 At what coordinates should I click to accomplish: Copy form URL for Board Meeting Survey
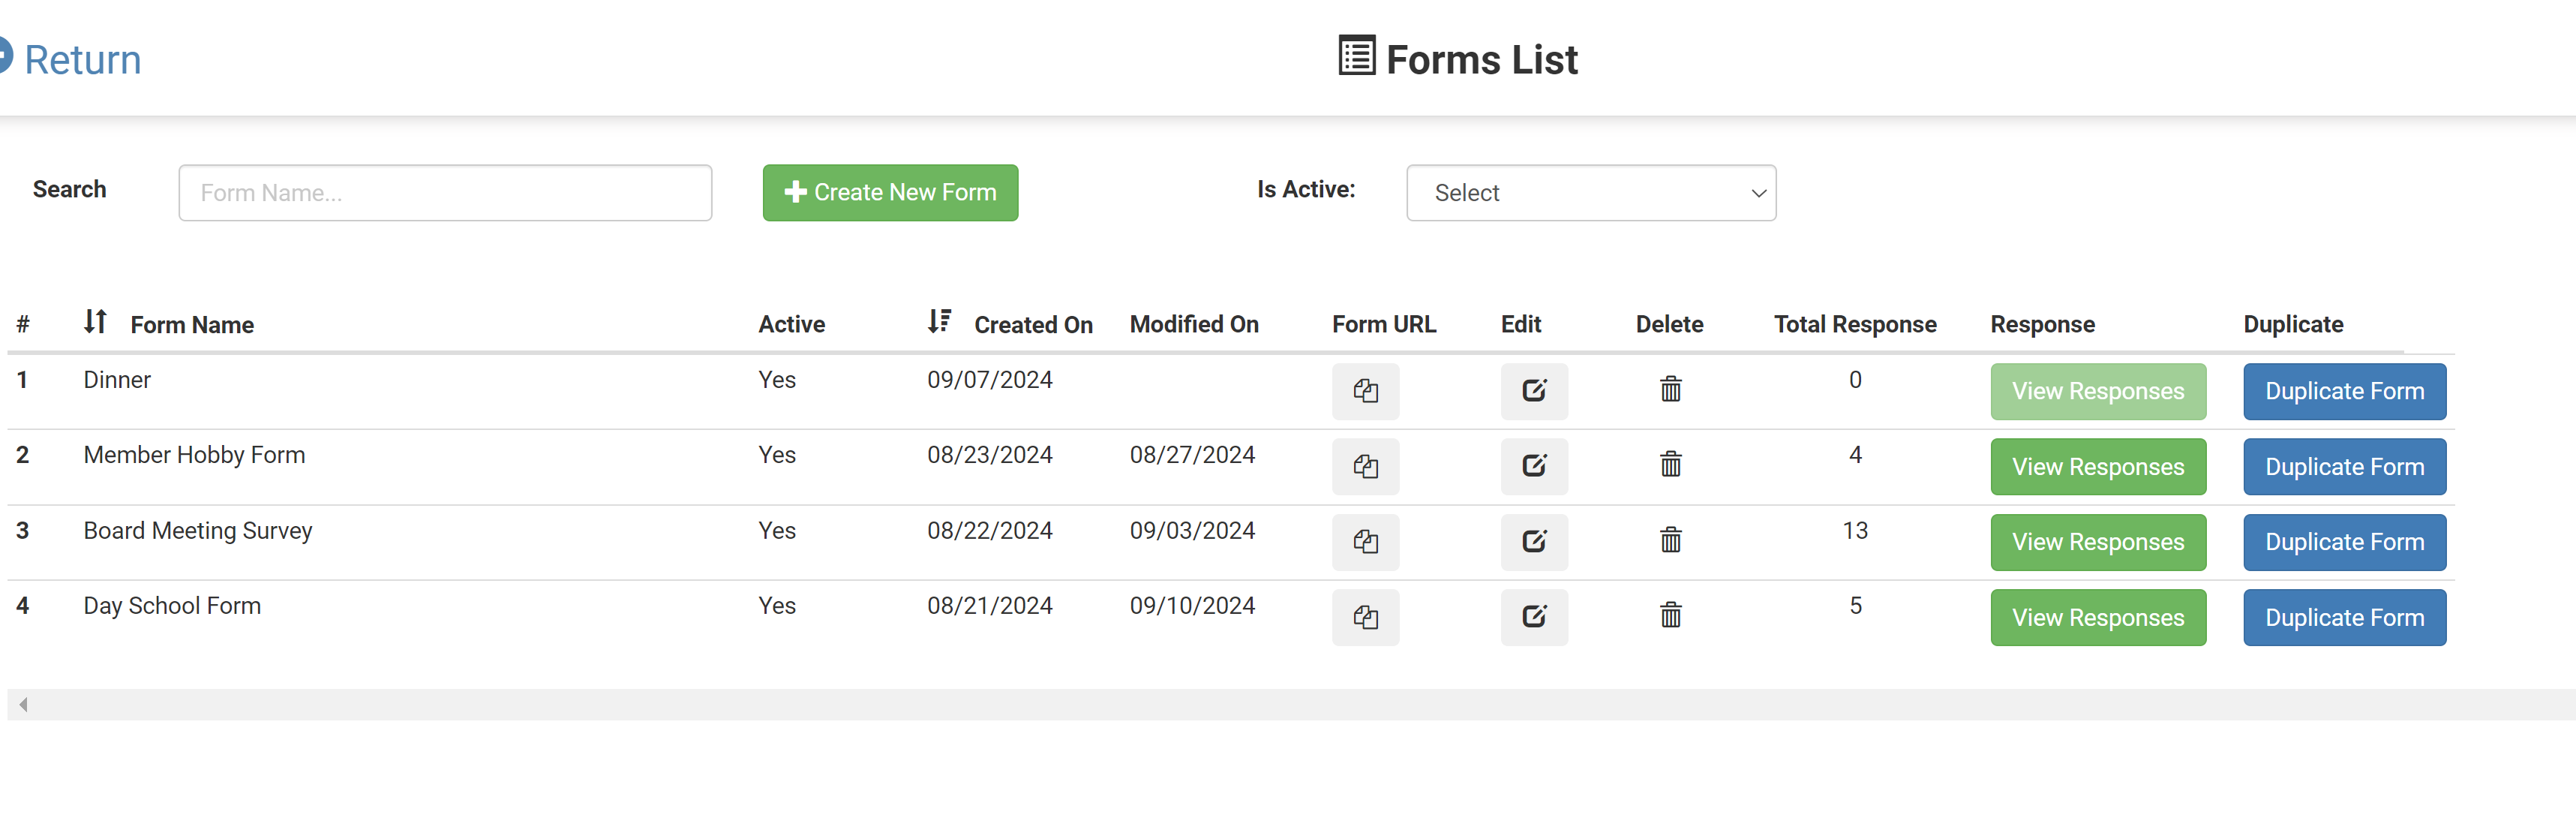click(1365, 542)
